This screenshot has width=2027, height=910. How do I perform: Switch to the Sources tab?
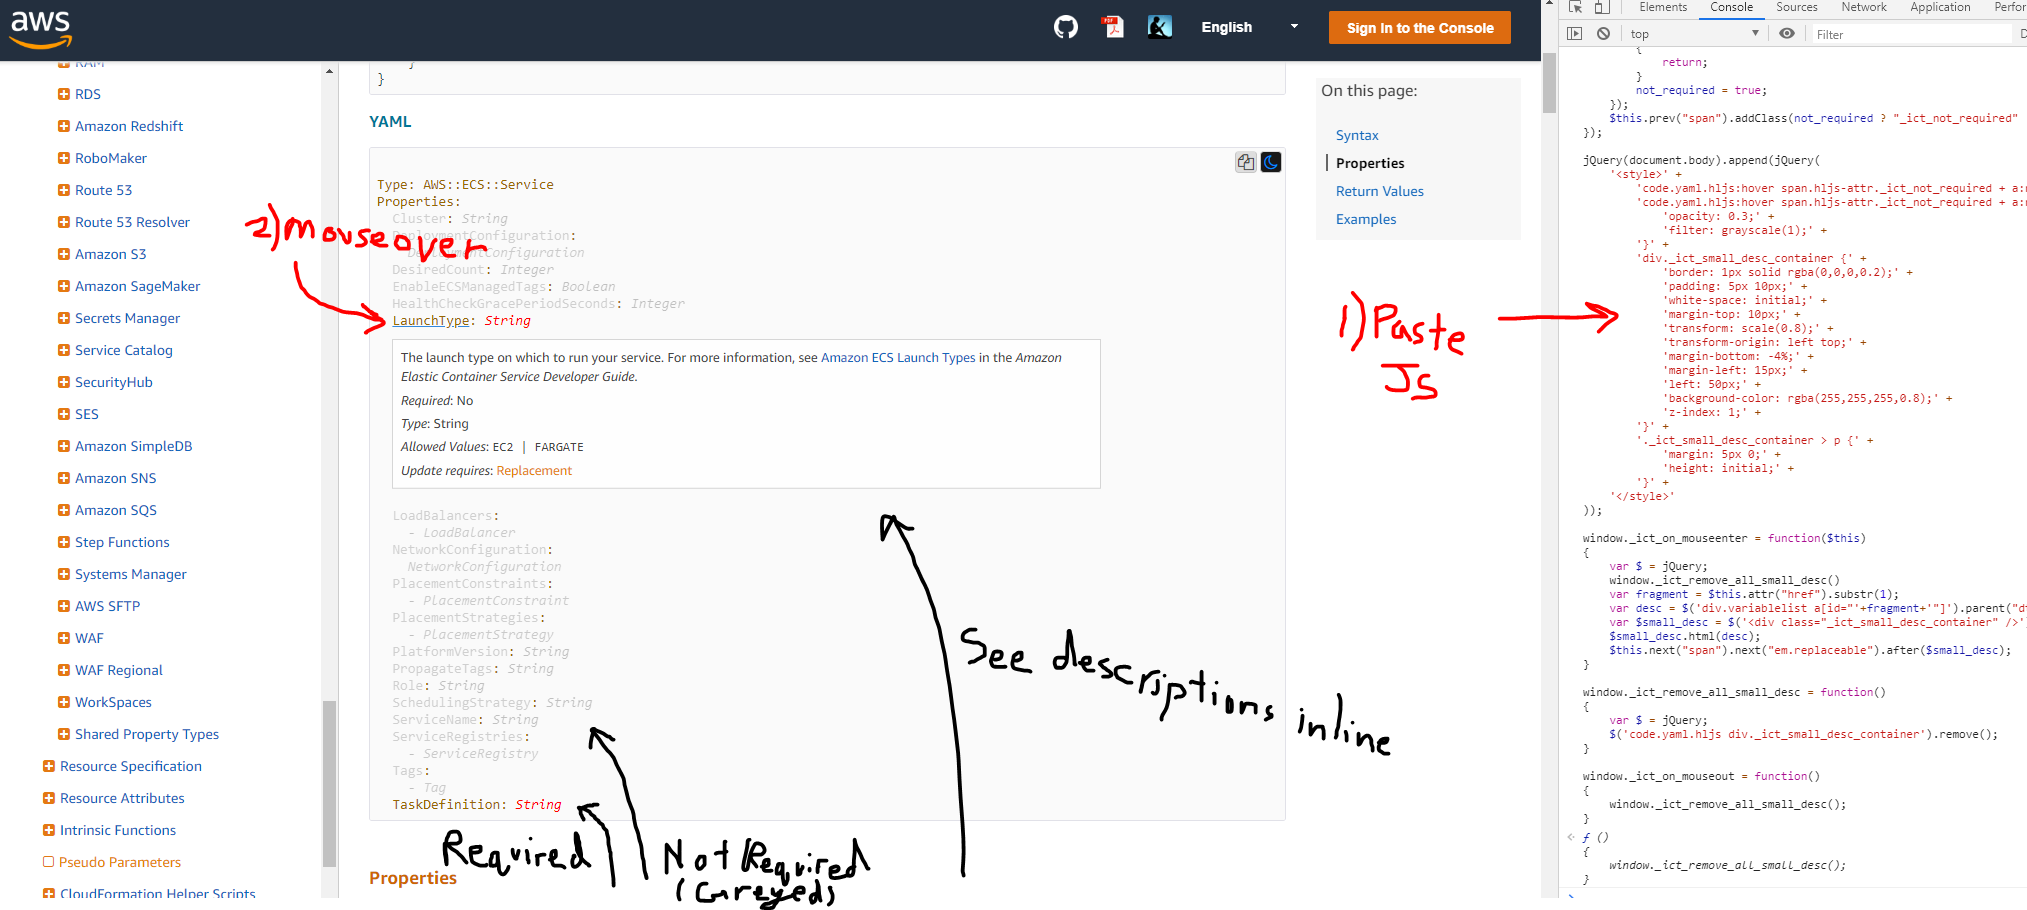pos(1797,7)
